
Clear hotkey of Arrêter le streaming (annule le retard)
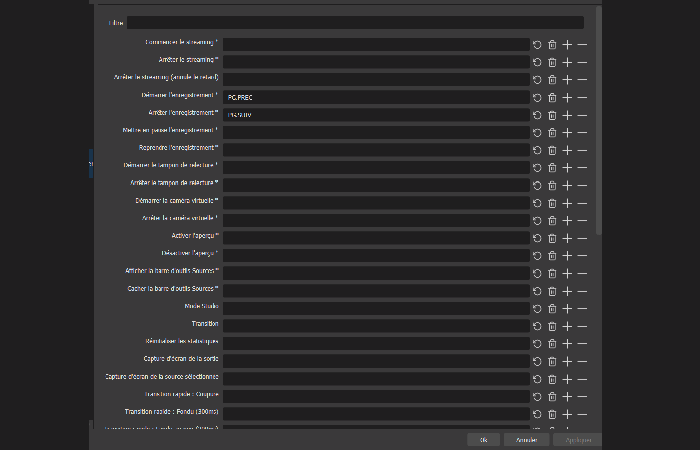(552, 80)
